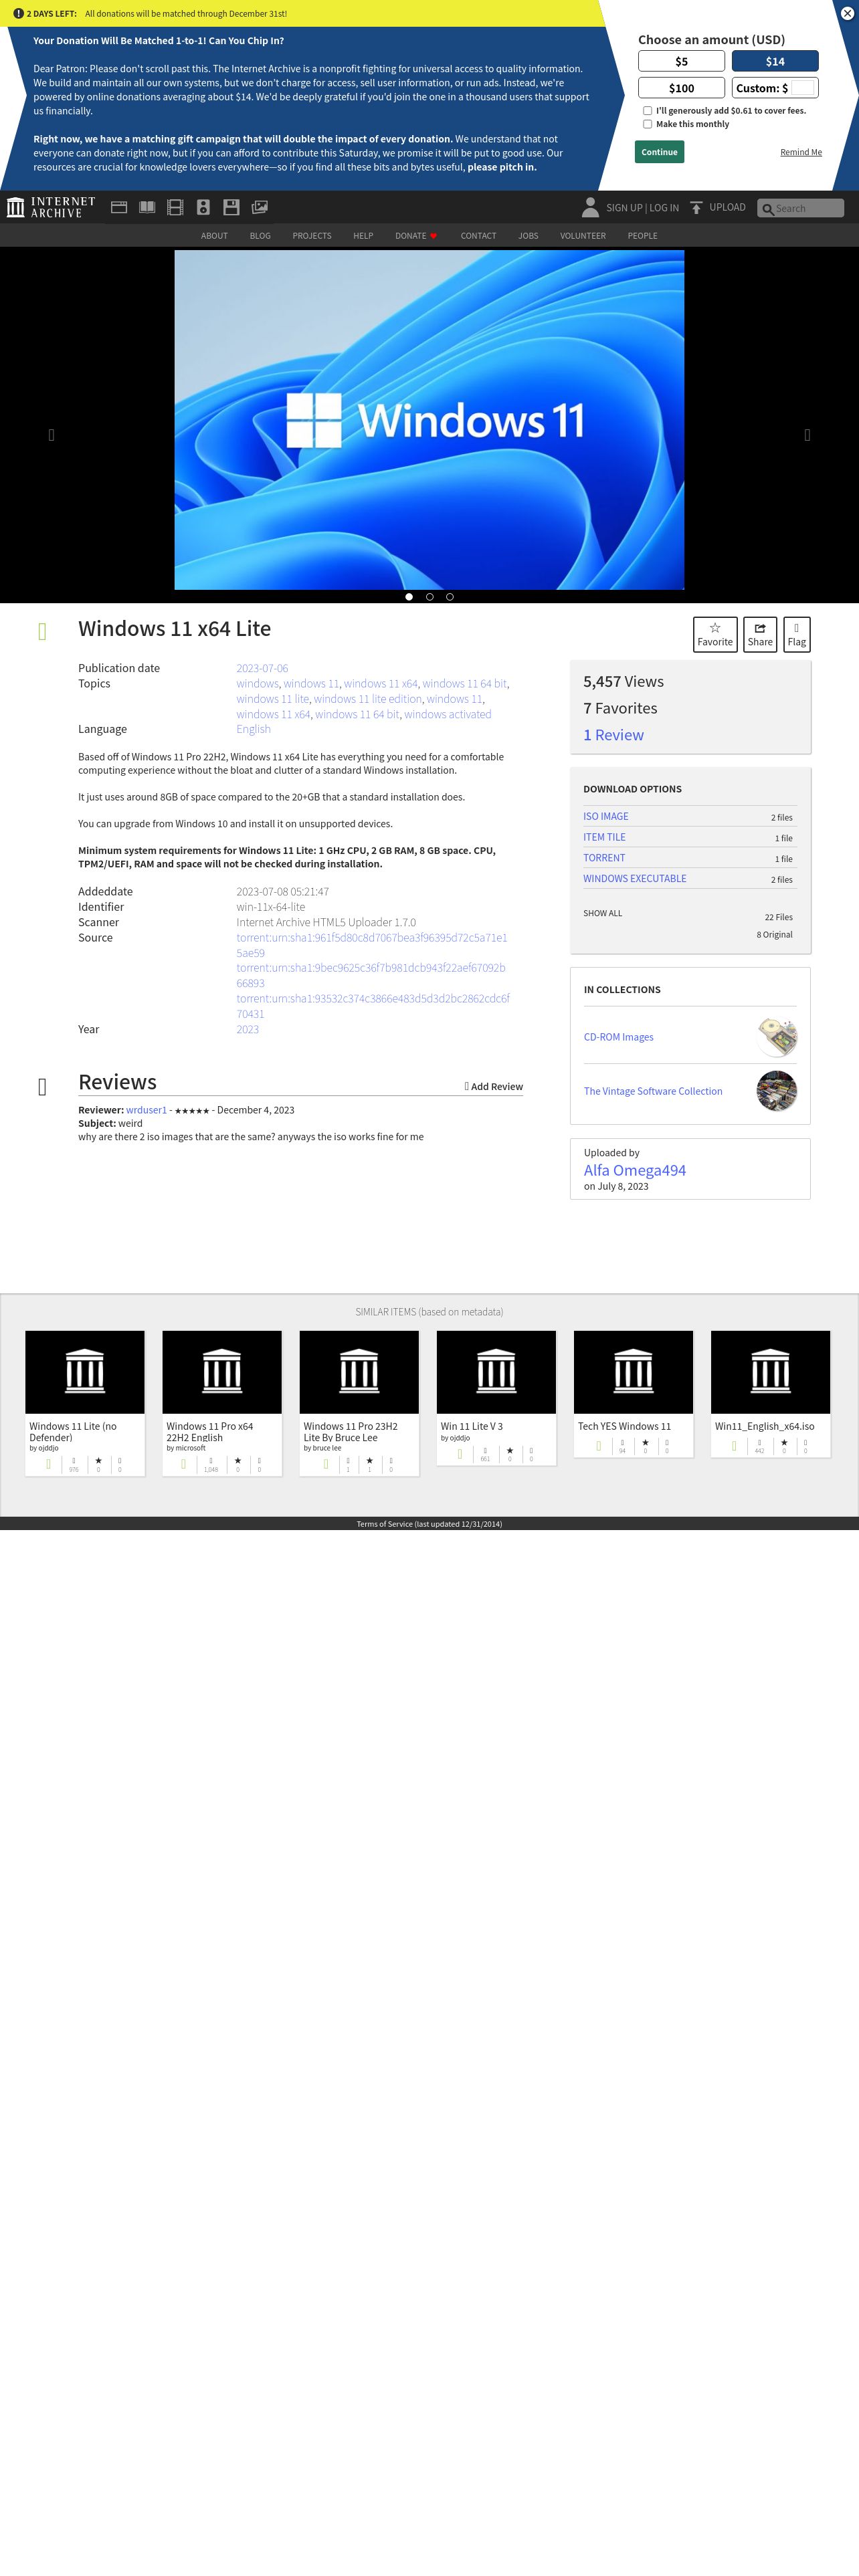Viewport: 859px width, 2576px height.
Task: Open the Audio speaker icon
Action: [203, 207]
